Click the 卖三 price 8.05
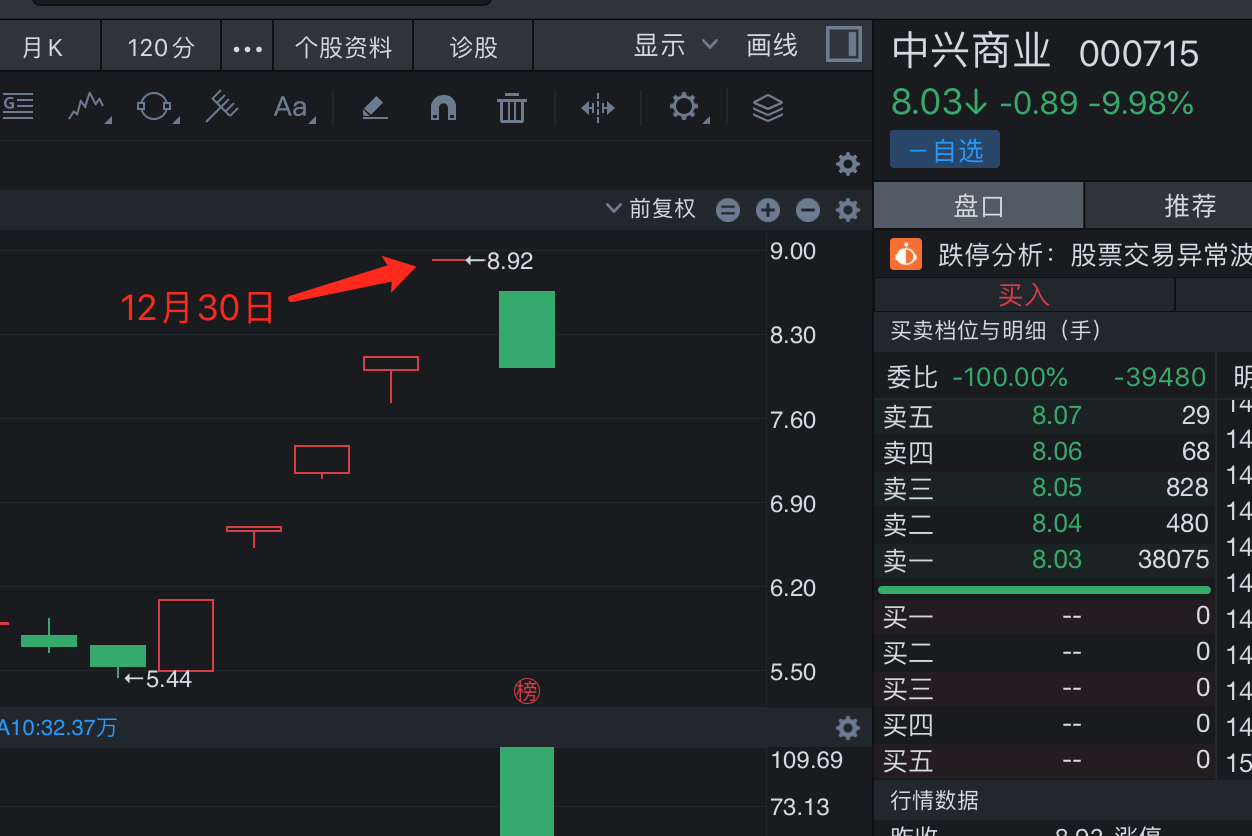1252x836 pixels. tap(1057, 487)
